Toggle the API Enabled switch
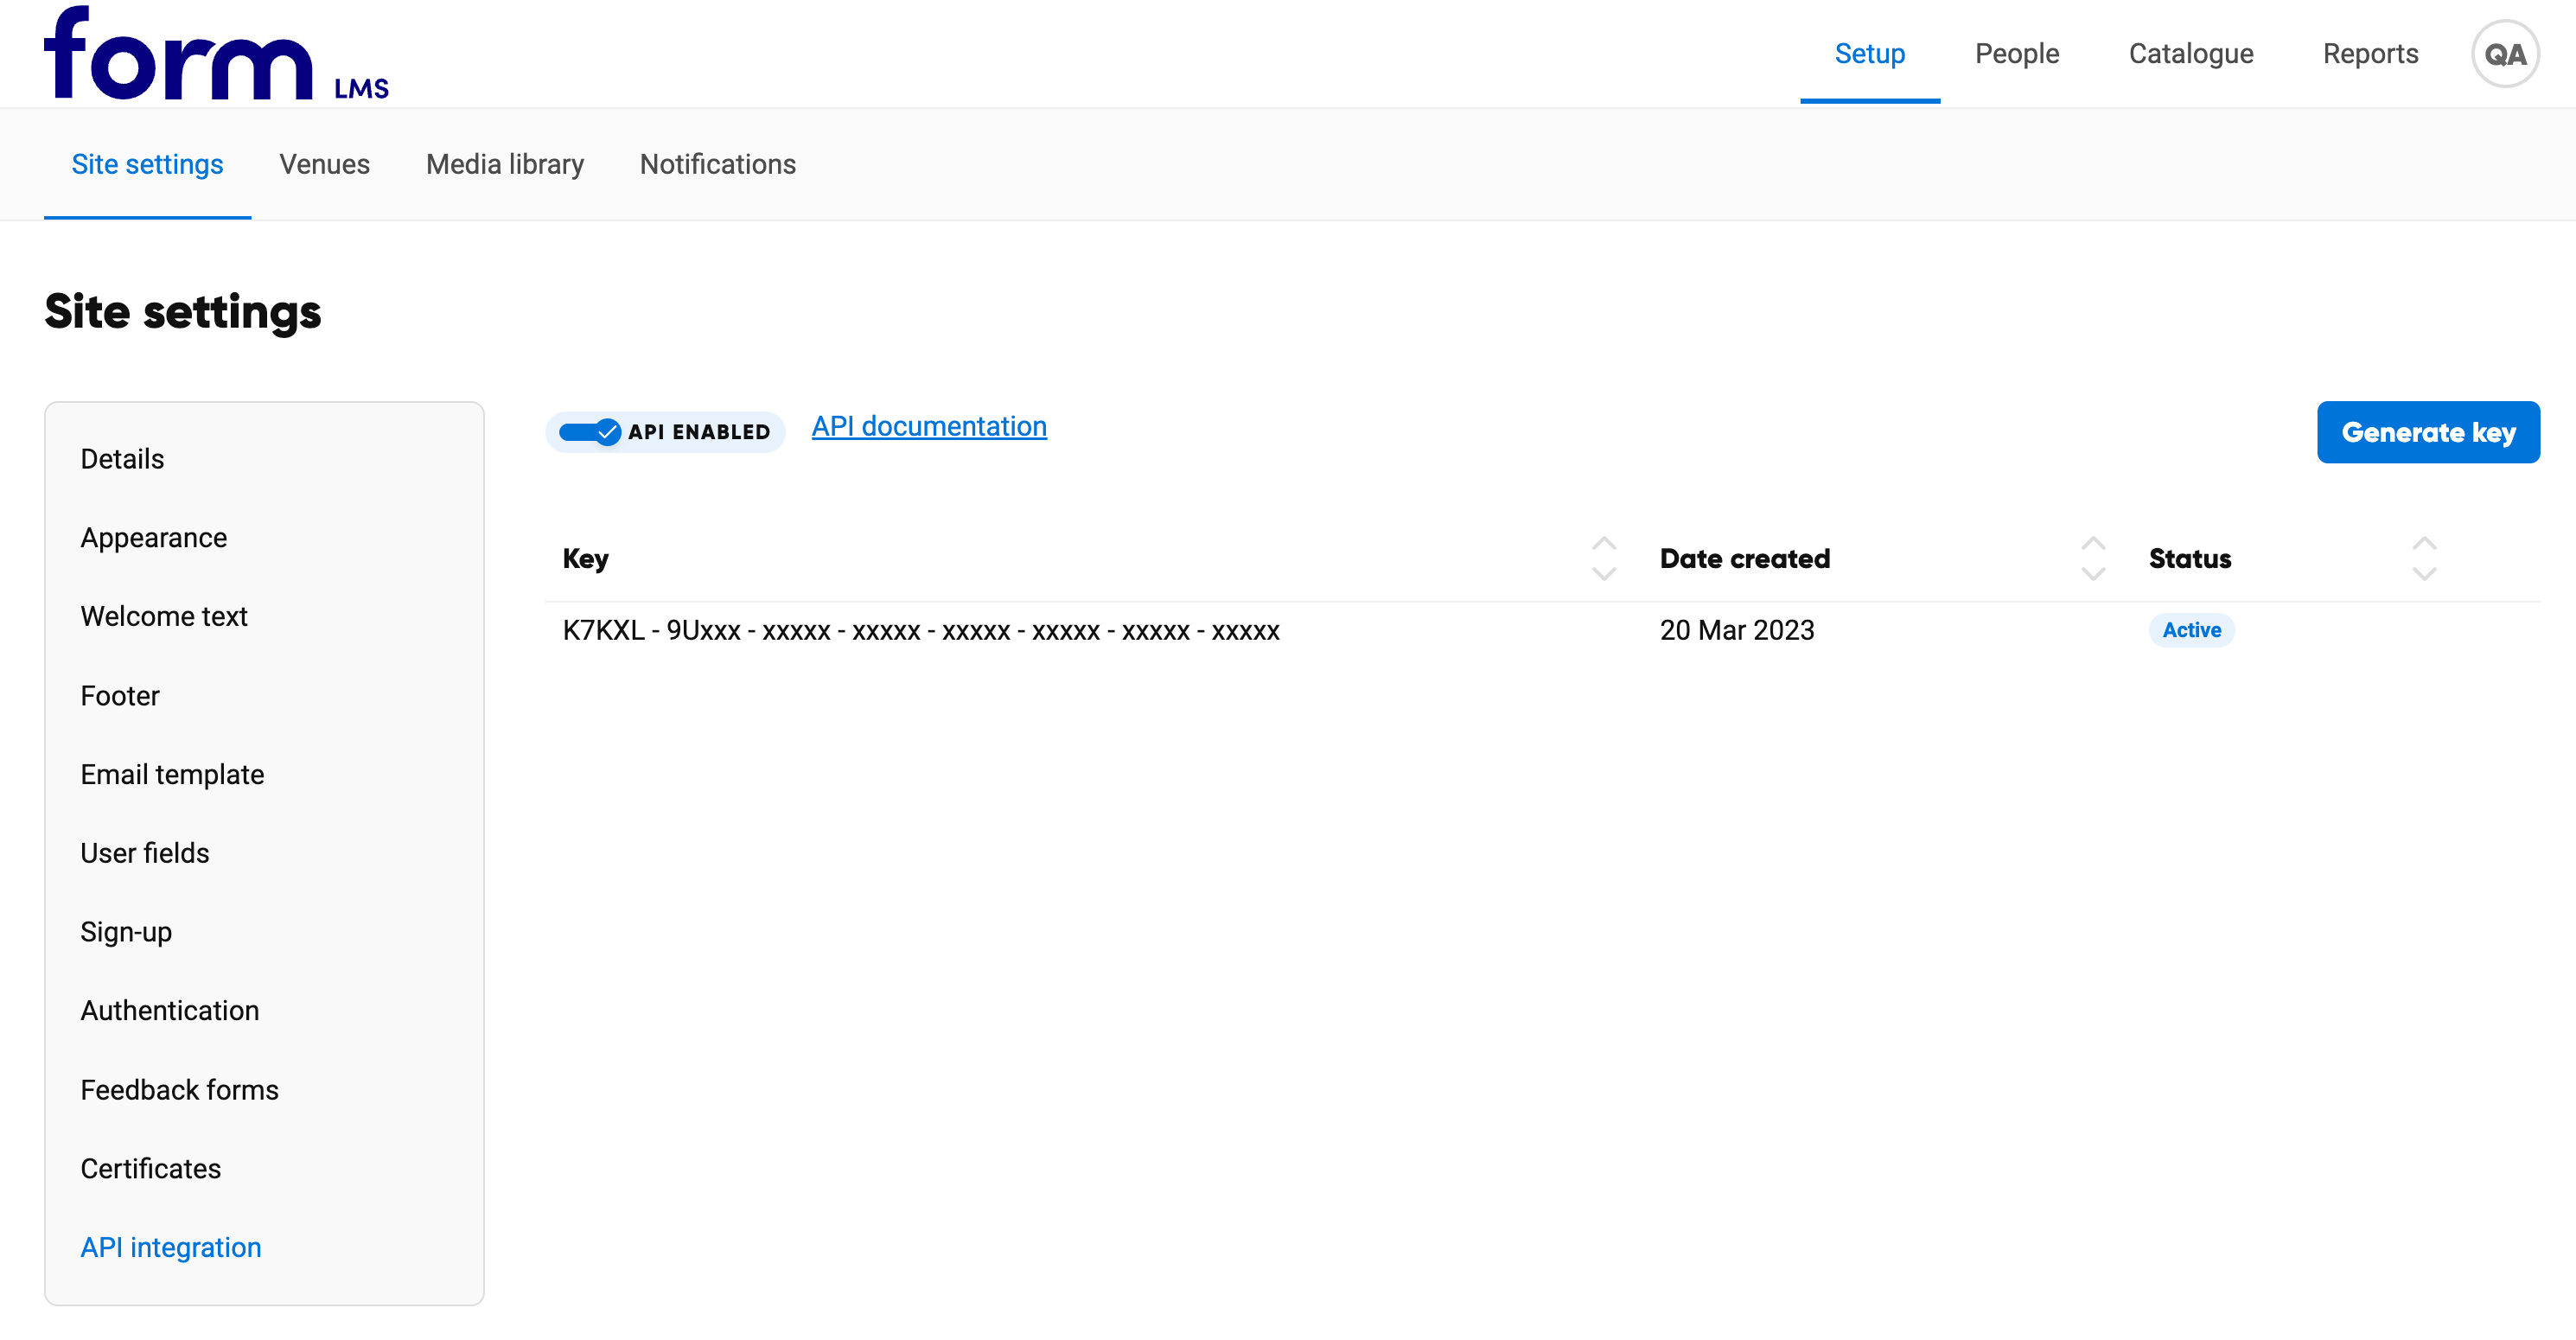This screenshot has height=1340, width=2576. [x=590, y=432]
